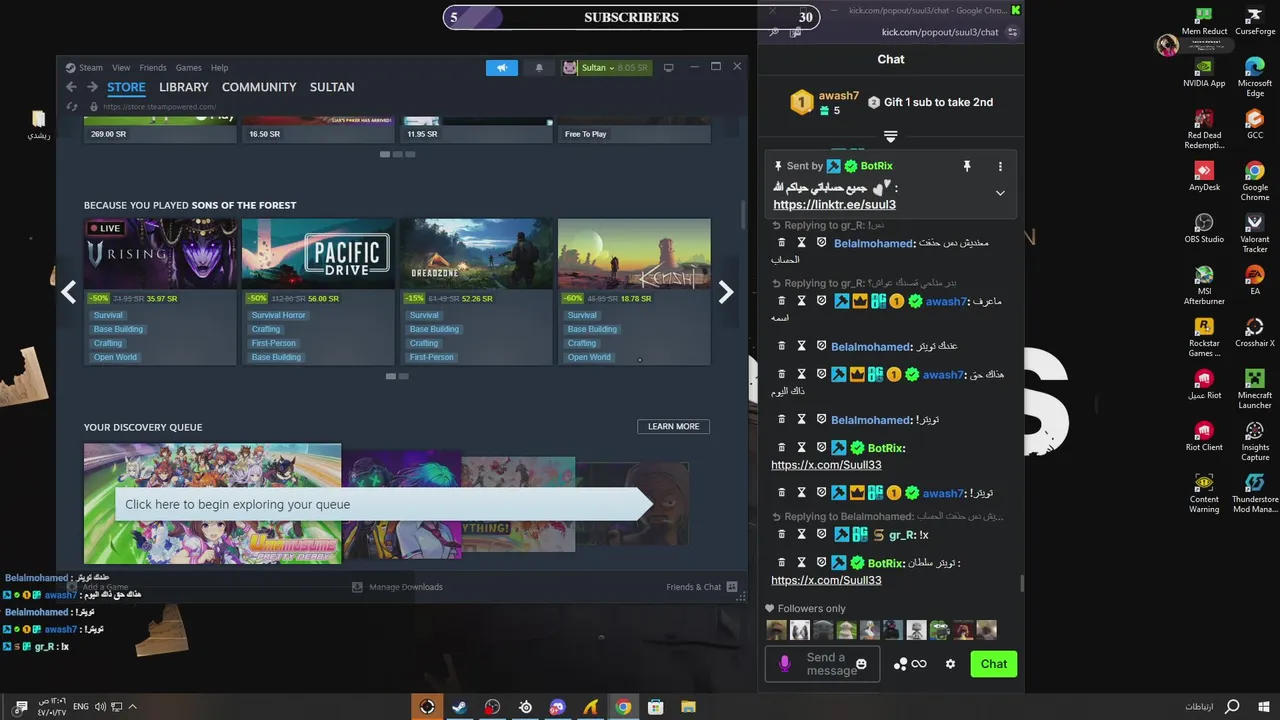Click Steam forward navigation arrow
Image resolution: width=1280 pixels, height=720 pixels.
[x=92, y=87]
